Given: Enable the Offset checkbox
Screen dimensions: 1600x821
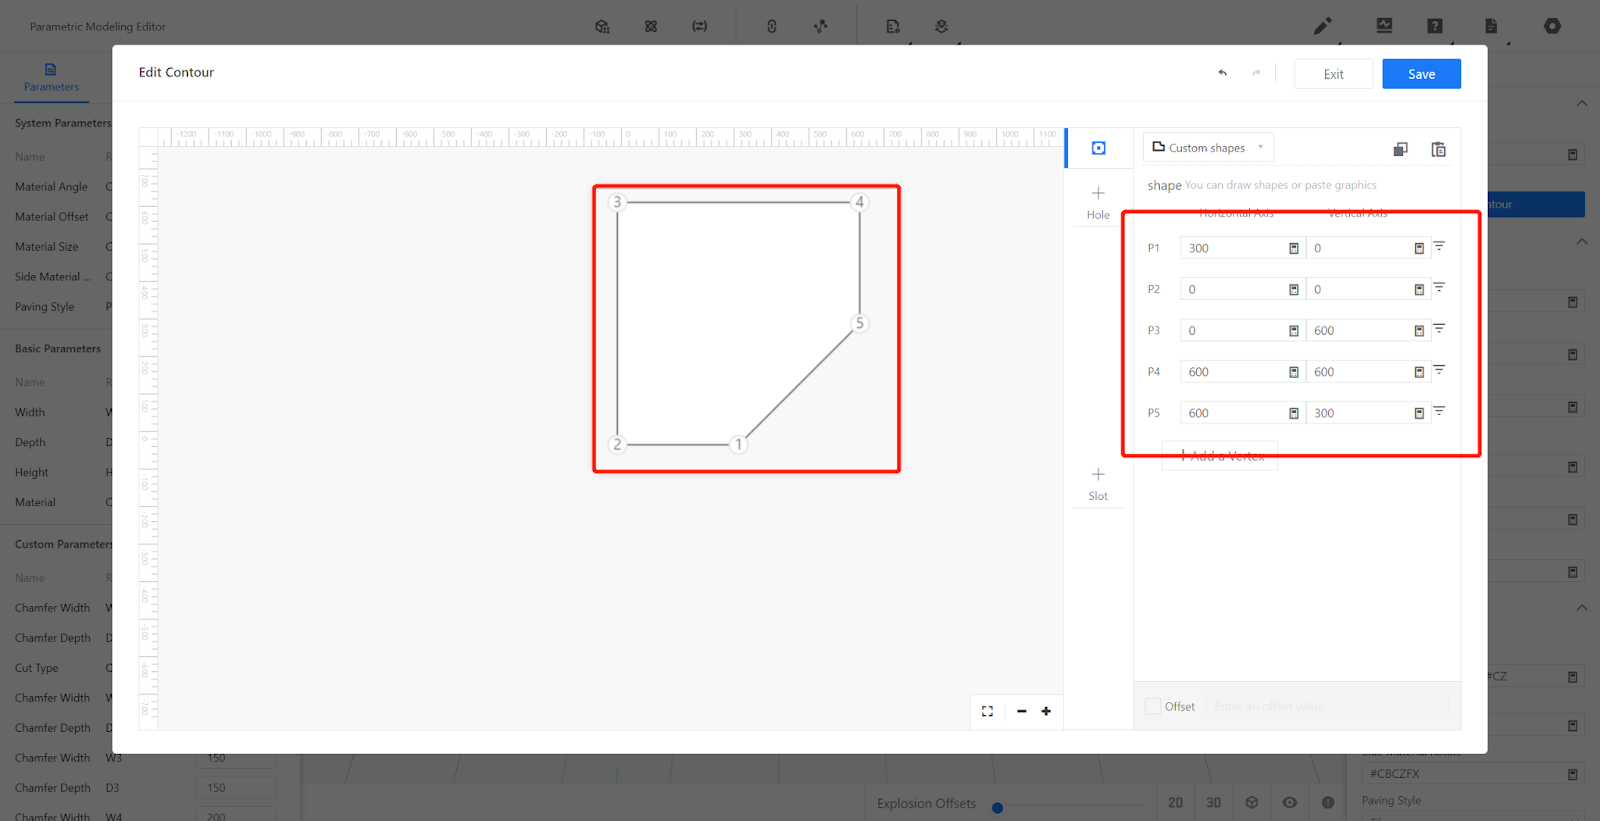Looking at the screenshot, I should click(x=1153, y=706).
